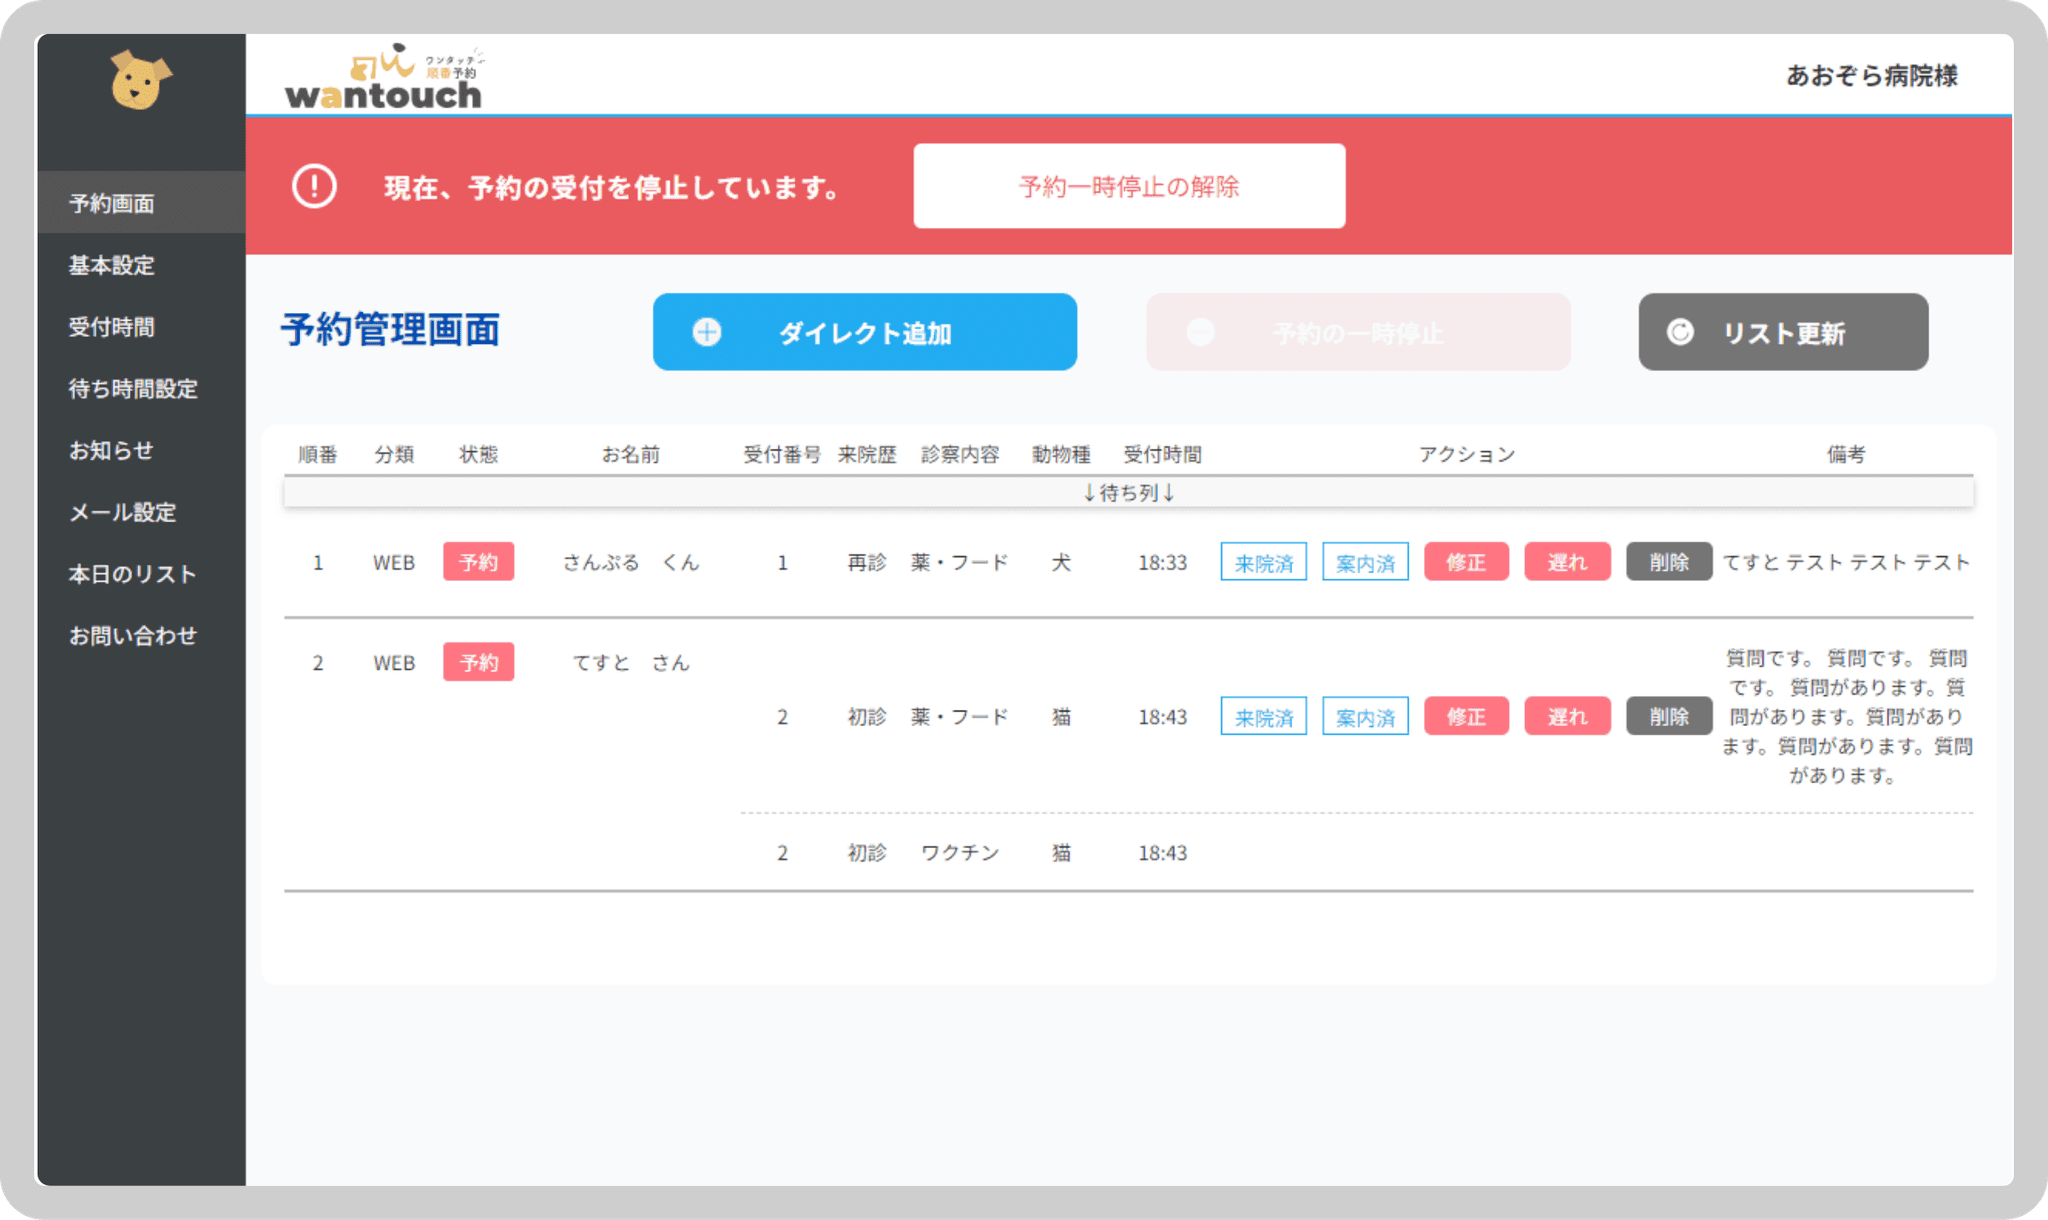The image size is (2048, 1220).
Task: Click the dog mascot icon in sidebar
Action: pos(140,80)
